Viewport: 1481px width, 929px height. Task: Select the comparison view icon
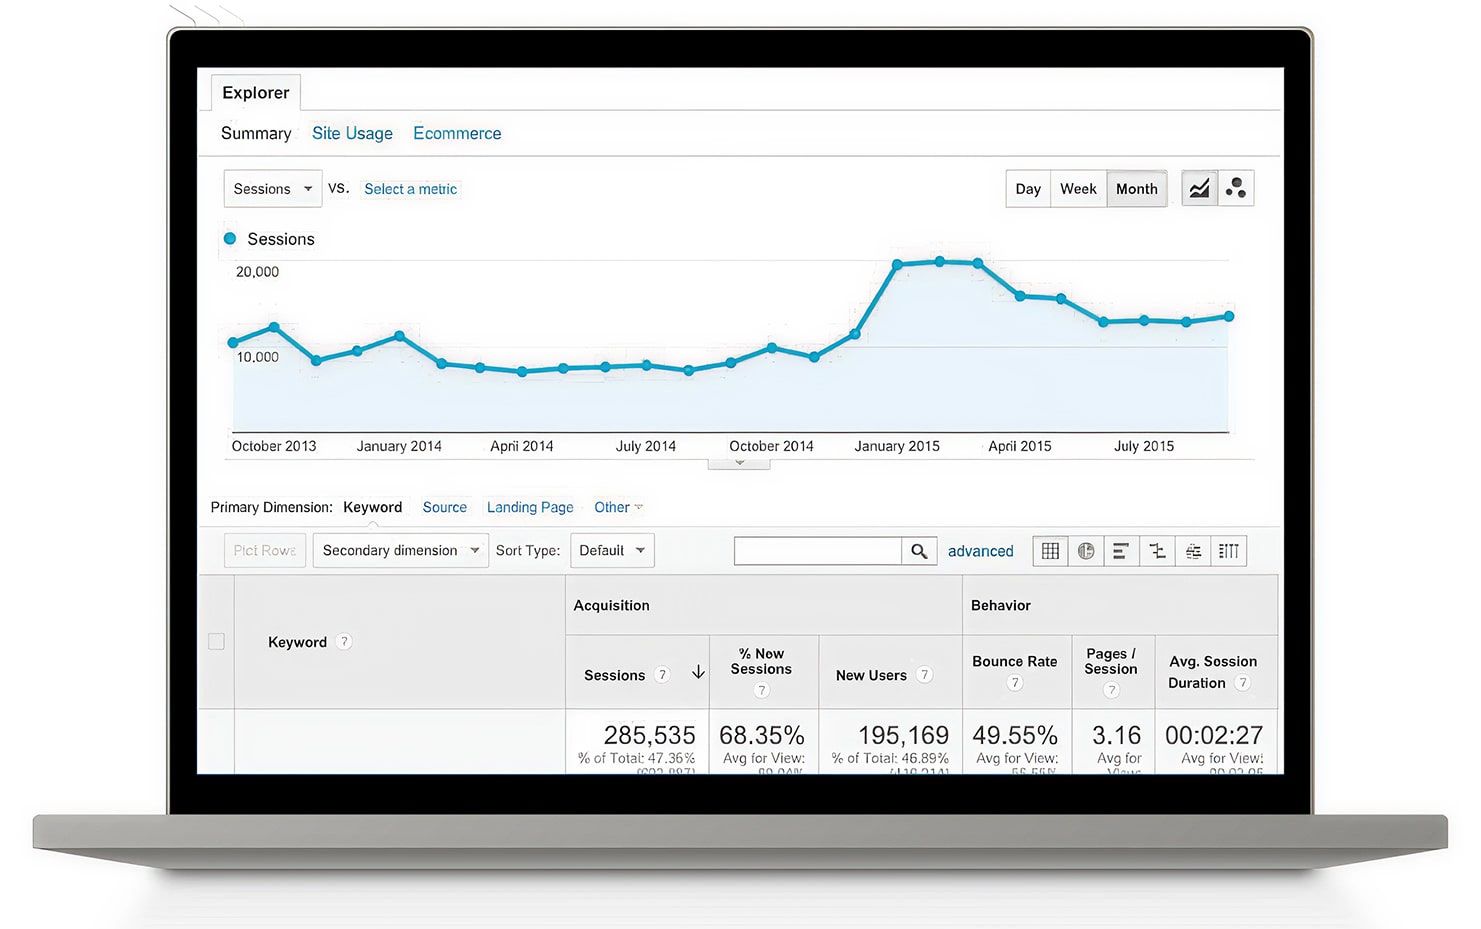tap(1157, 551)
